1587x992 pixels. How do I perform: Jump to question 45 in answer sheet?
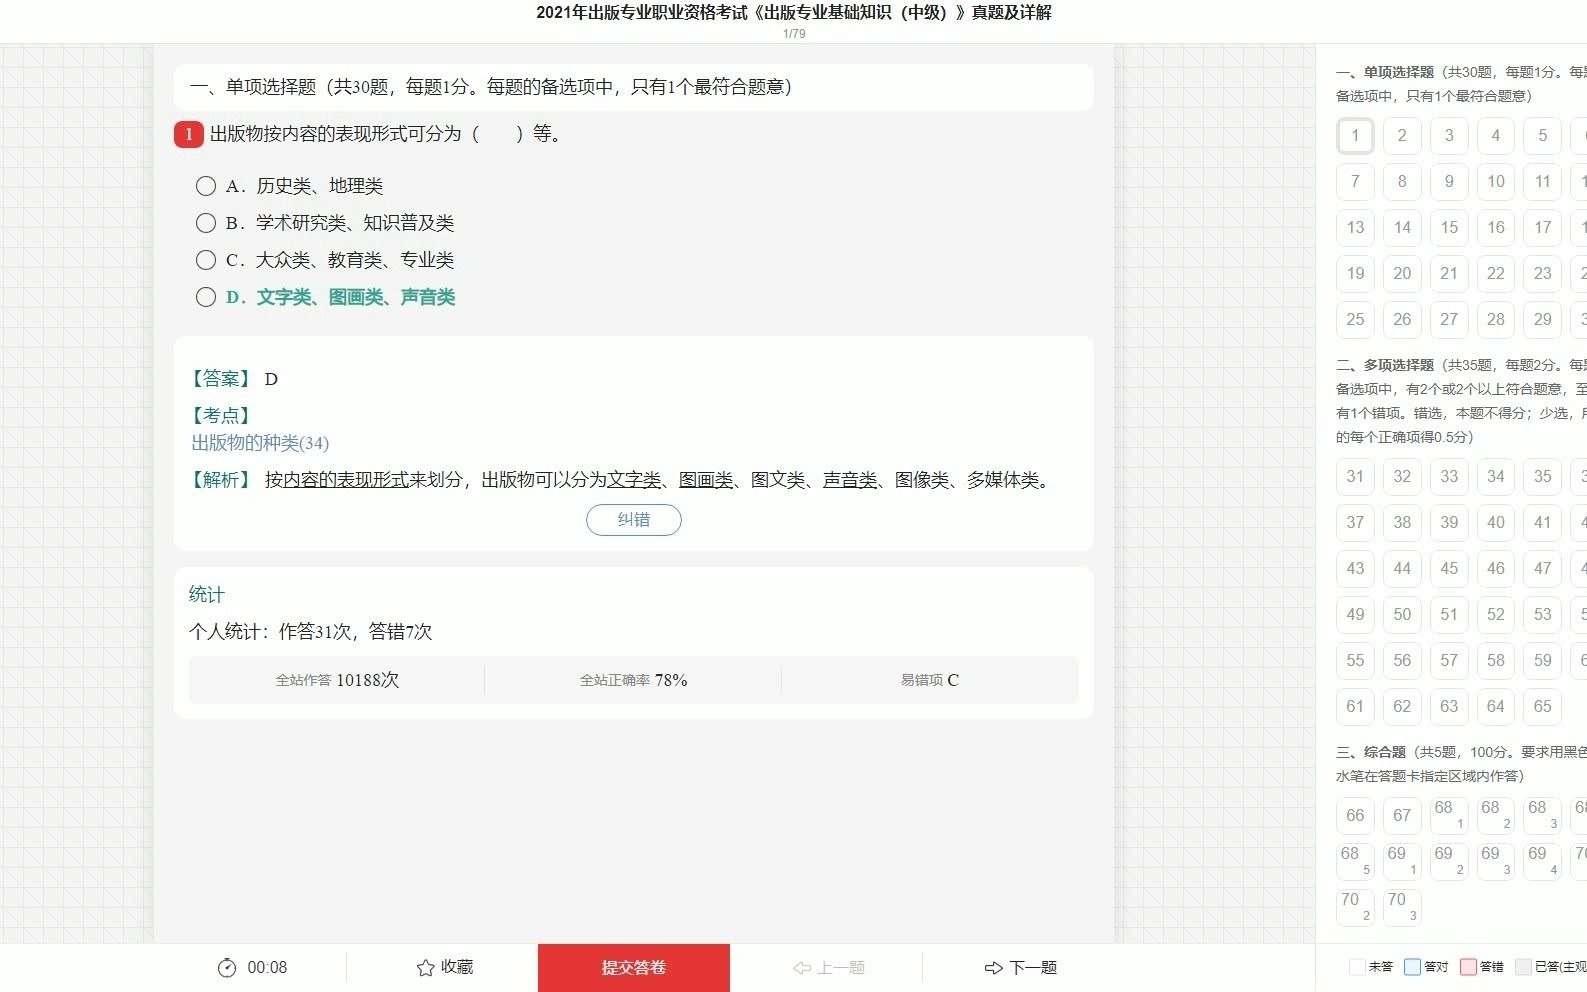tap(1449, 569)
